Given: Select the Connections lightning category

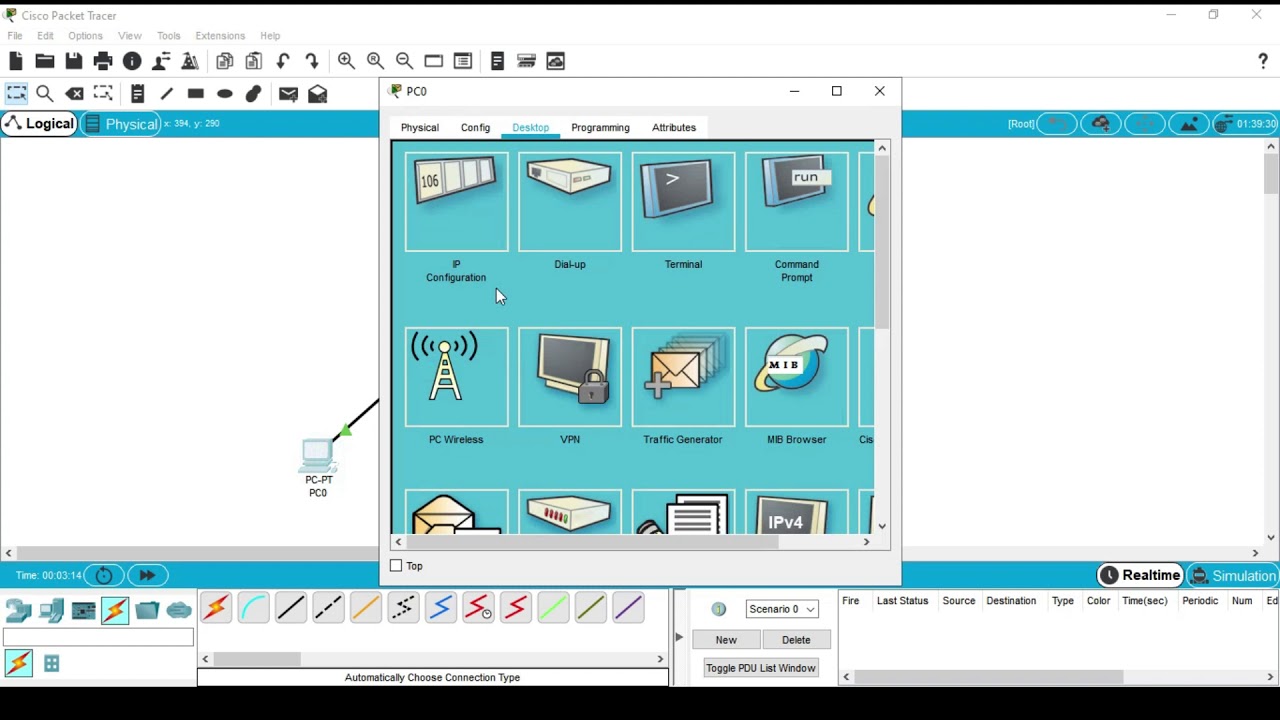Looking at the screenshot, I should [x=115, y=610].
